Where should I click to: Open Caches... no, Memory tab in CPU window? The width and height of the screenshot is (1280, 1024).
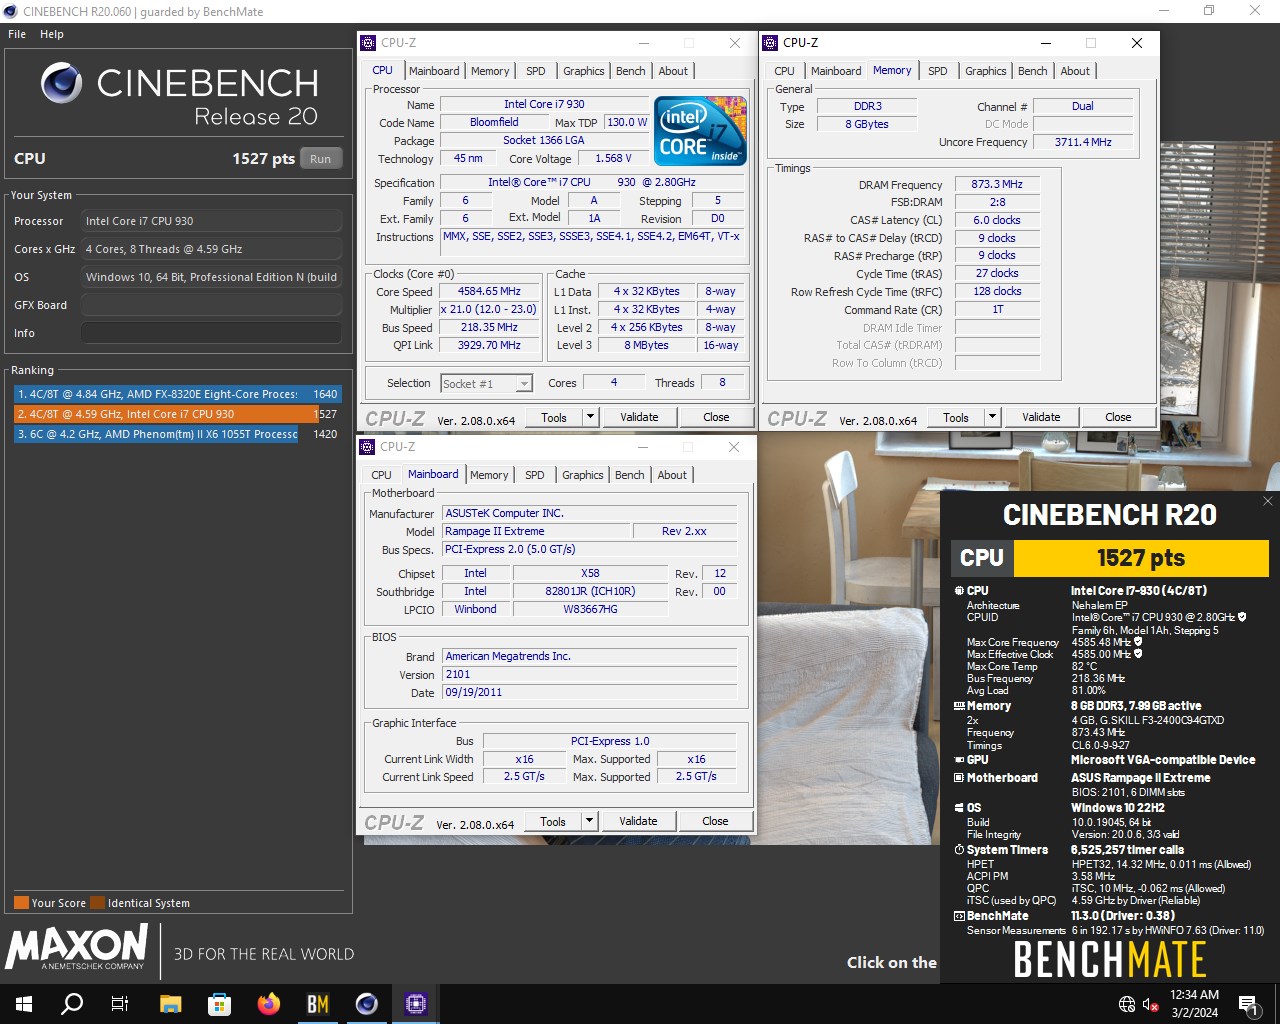click(x=490, y=71)
